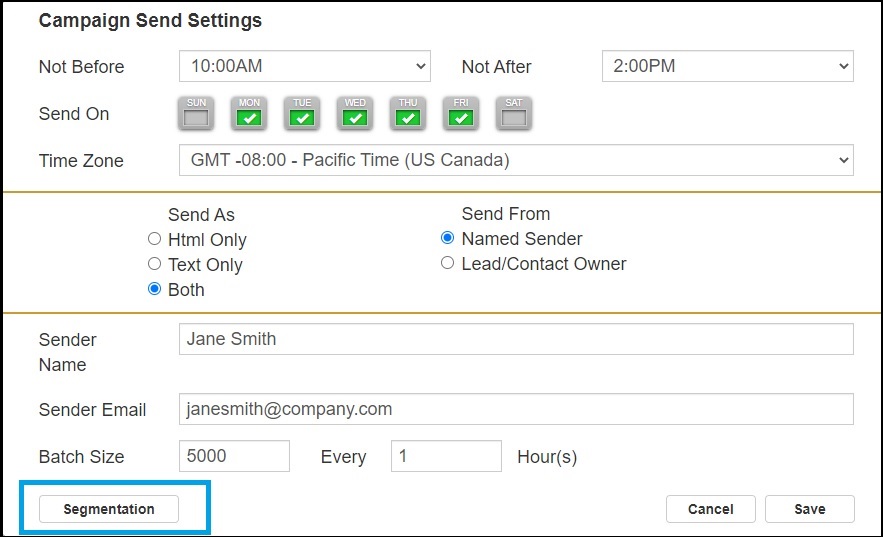This screenshot has height=537, width=883.
Task: Uncheck the Monday send day
Action: pyautogui.click(x=250, y=115)
